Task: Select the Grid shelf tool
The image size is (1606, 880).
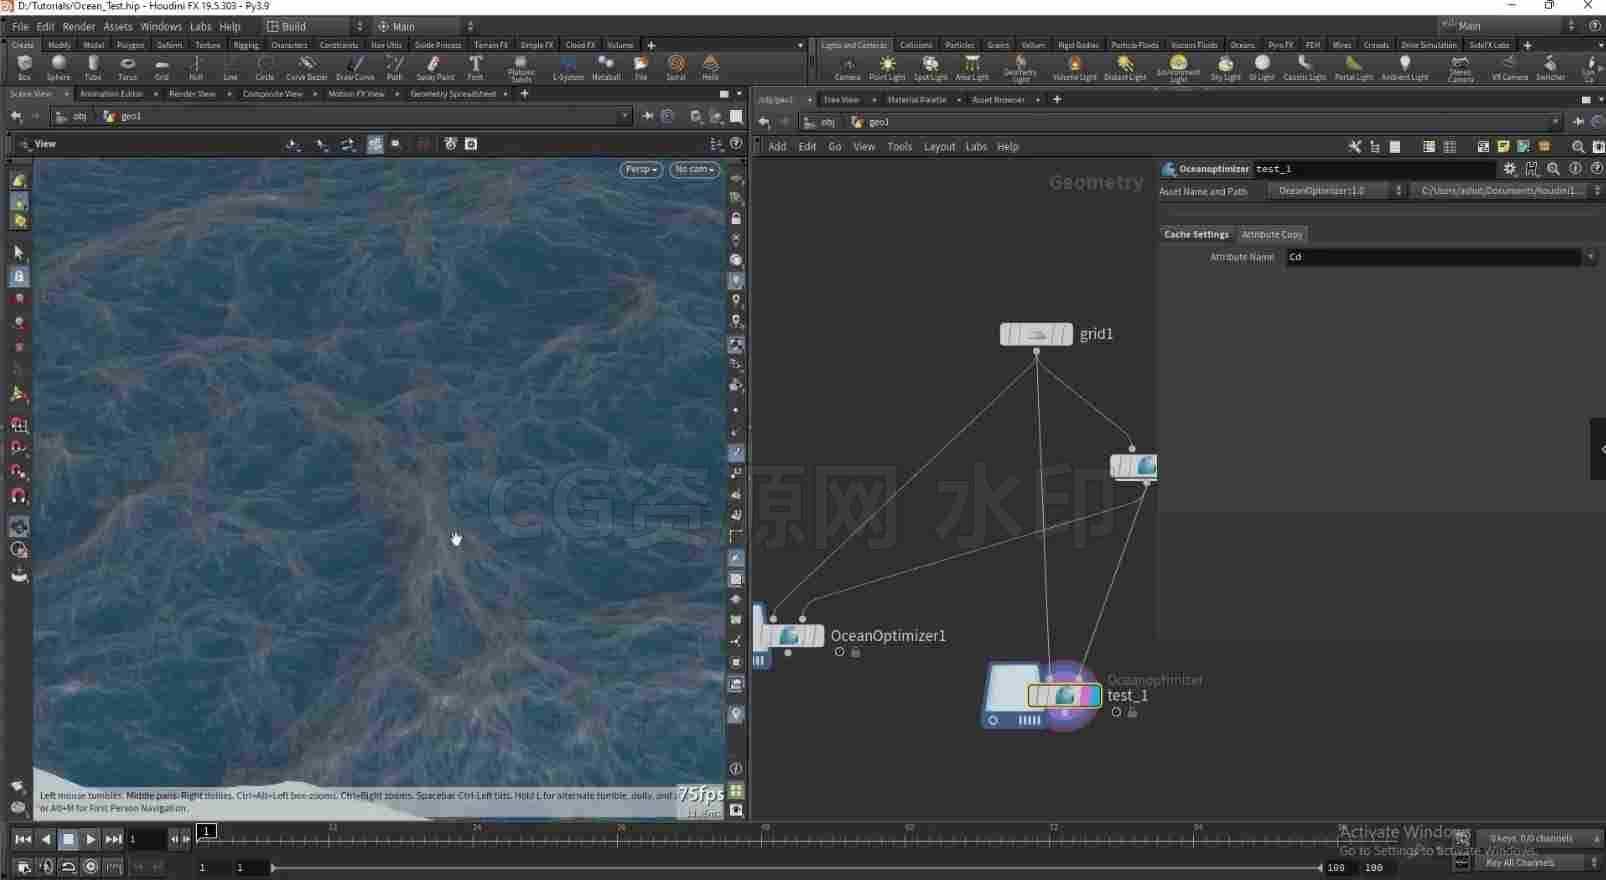Action: coord(162,67)
